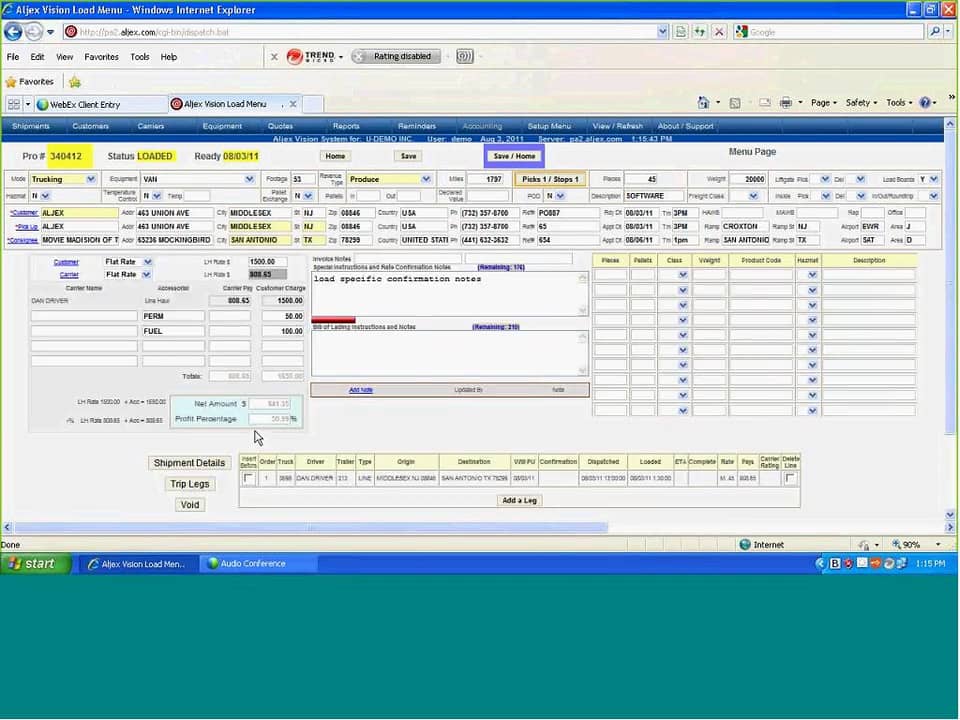Open the new blank tab button
This screenshot has width=960, height=720.
tap(313, 104)
